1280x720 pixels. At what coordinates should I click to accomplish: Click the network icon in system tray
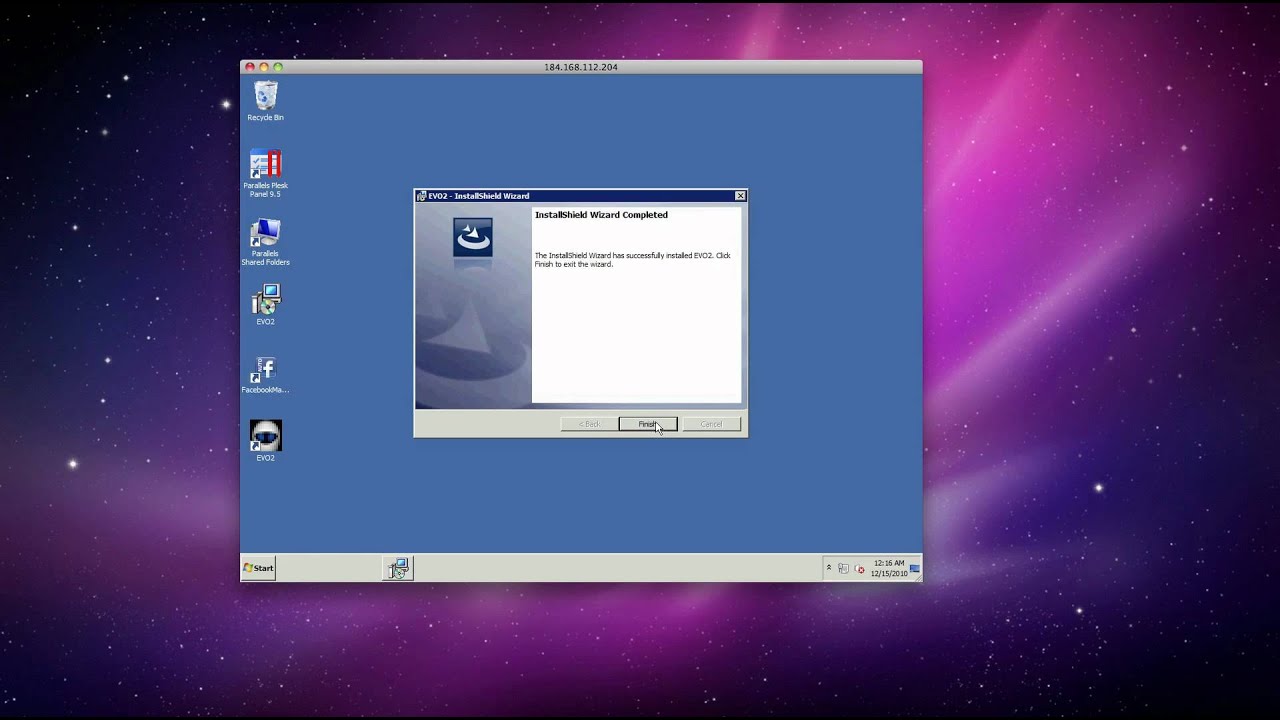pyautogui.click(x=844, y=568)
